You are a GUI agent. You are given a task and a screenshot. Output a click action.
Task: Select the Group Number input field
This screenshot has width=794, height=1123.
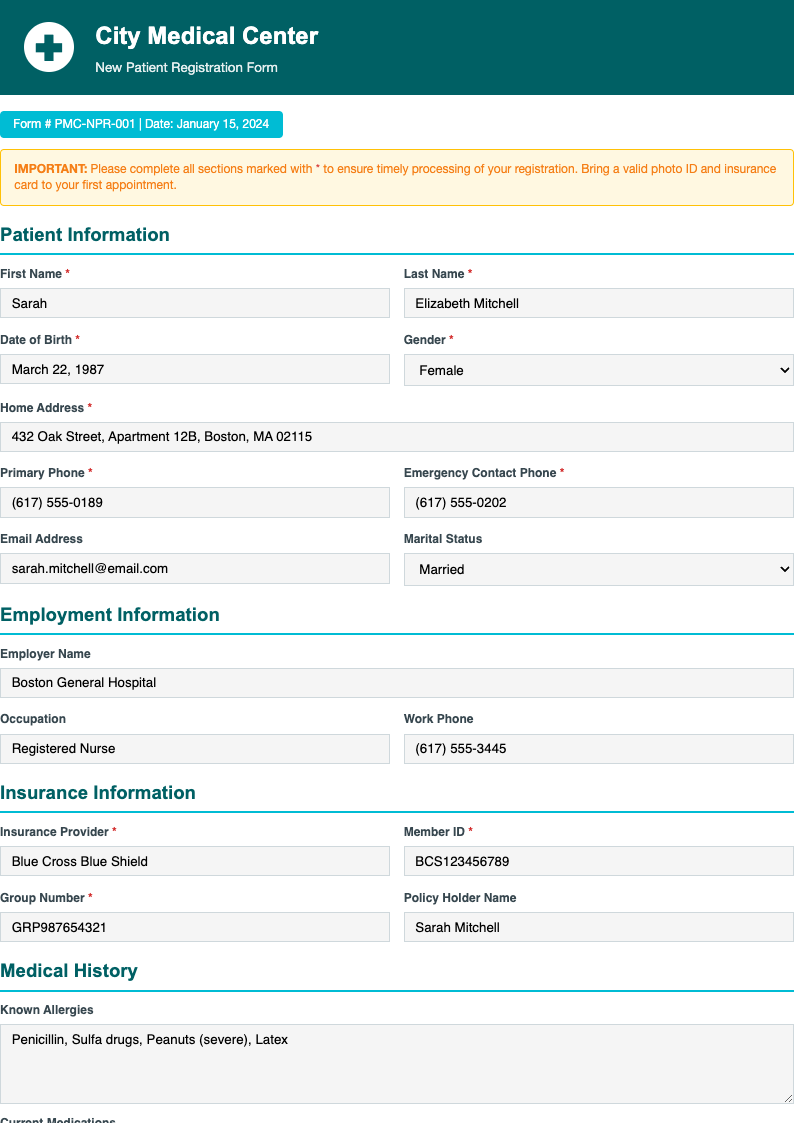tap(195, 927)
